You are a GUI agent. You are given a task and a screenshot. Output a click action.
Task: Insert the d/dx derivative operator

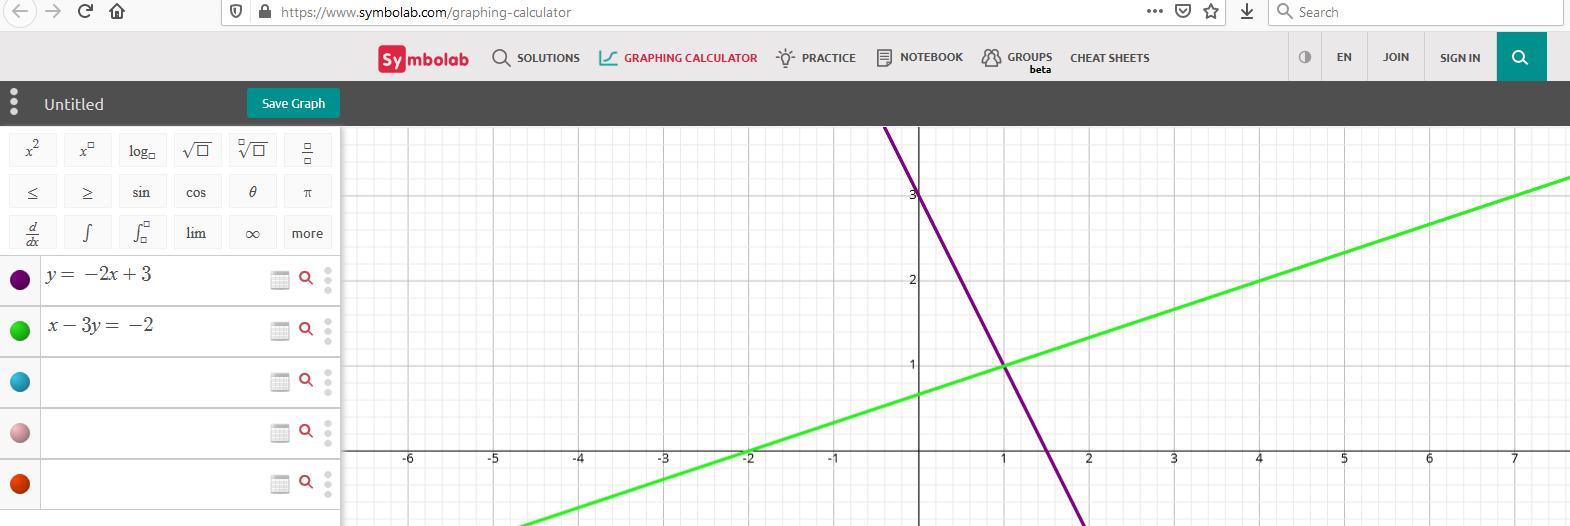point(33,233)
